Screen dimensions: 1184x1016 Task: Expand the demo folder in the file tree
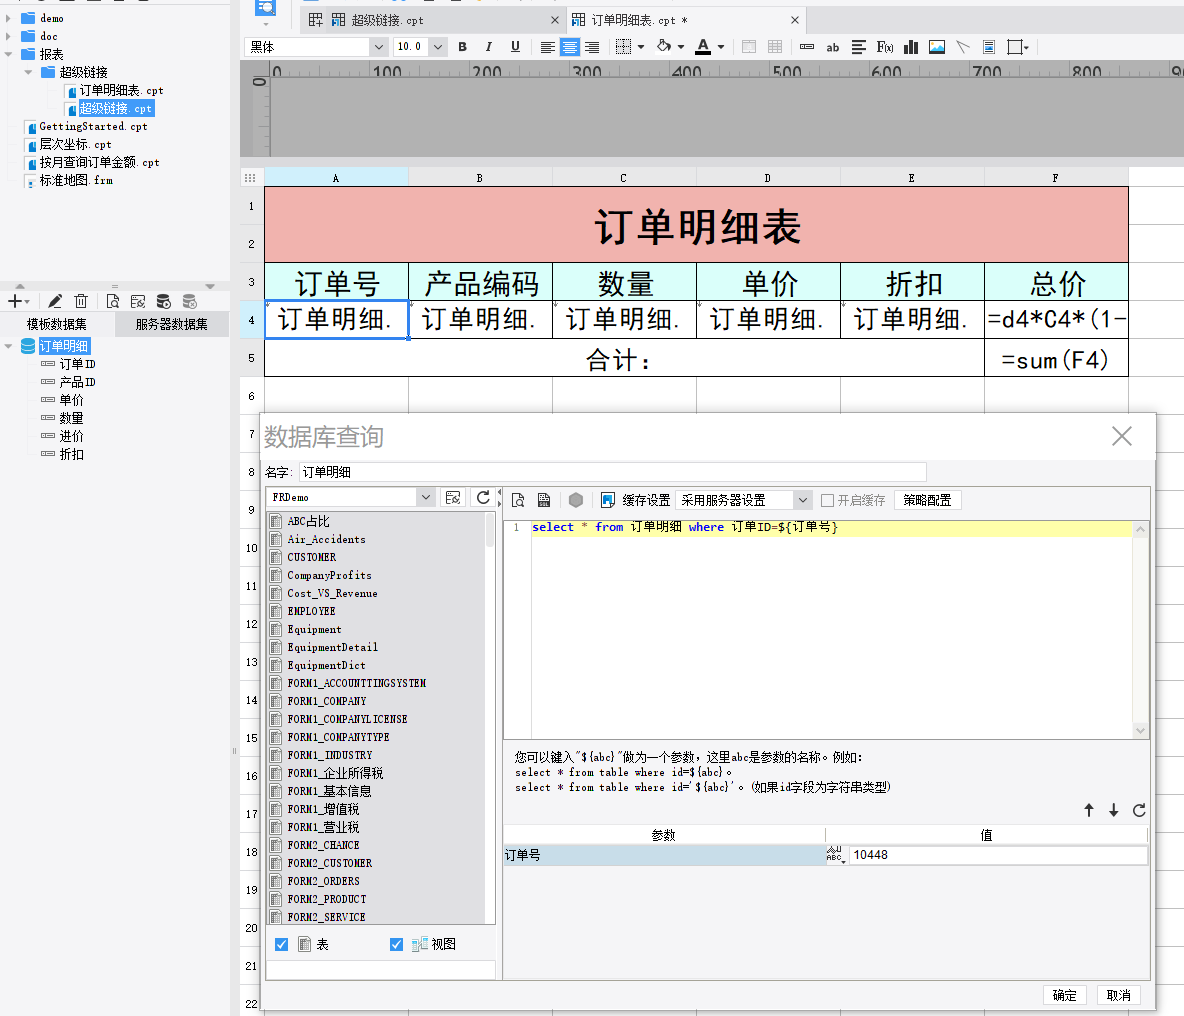[8, 18]
